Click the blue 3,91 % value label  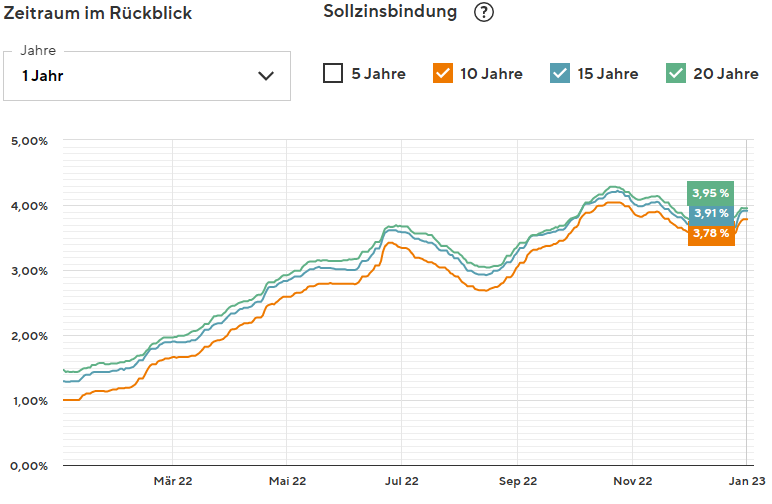click(711, 213)
